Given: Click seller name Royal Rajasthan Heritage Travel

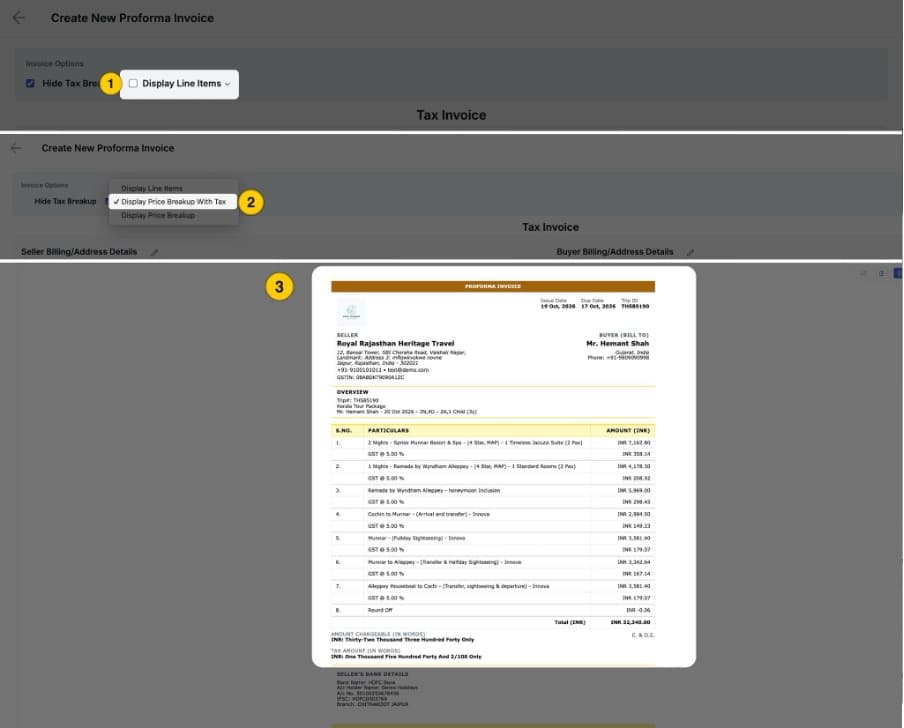Looking at the screenshot, I should point(396,344).
